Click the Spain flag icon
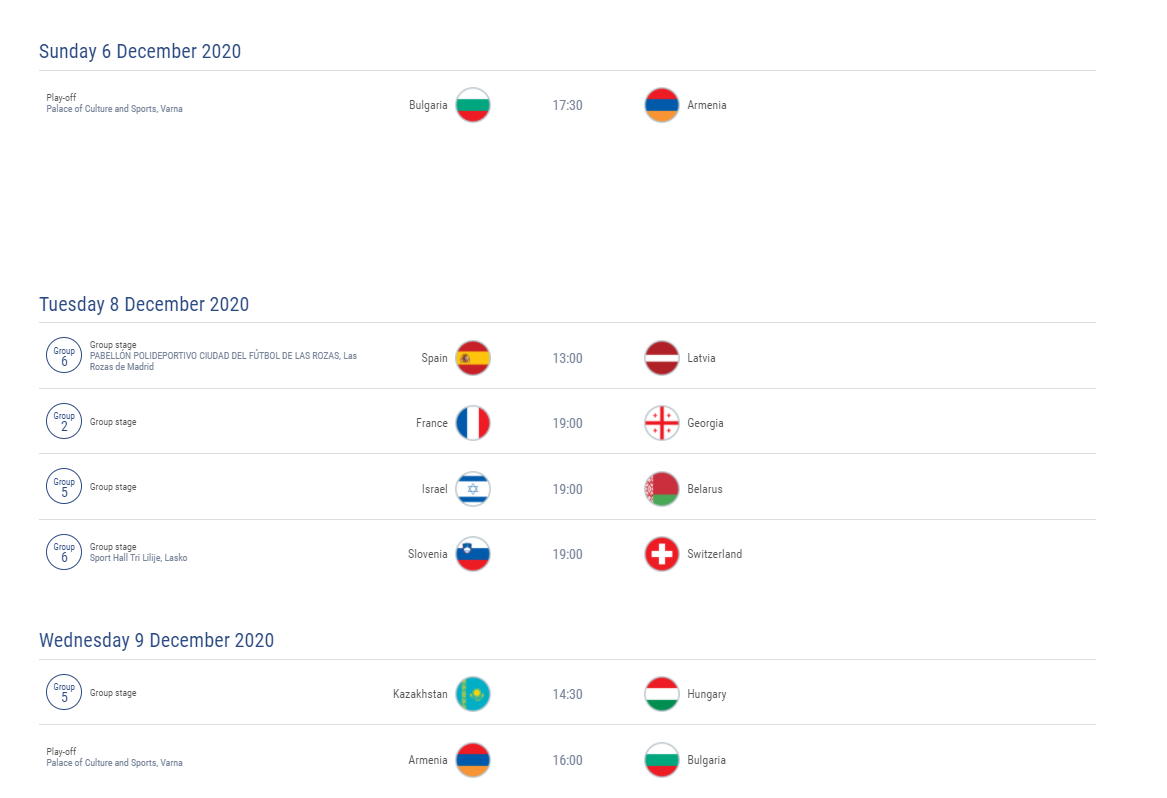 473,358
